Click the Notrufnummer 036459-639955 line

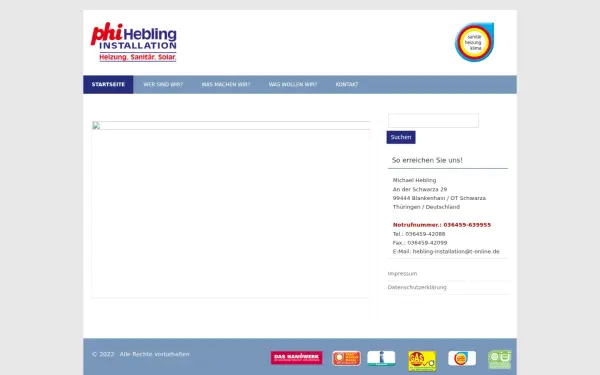442,225
